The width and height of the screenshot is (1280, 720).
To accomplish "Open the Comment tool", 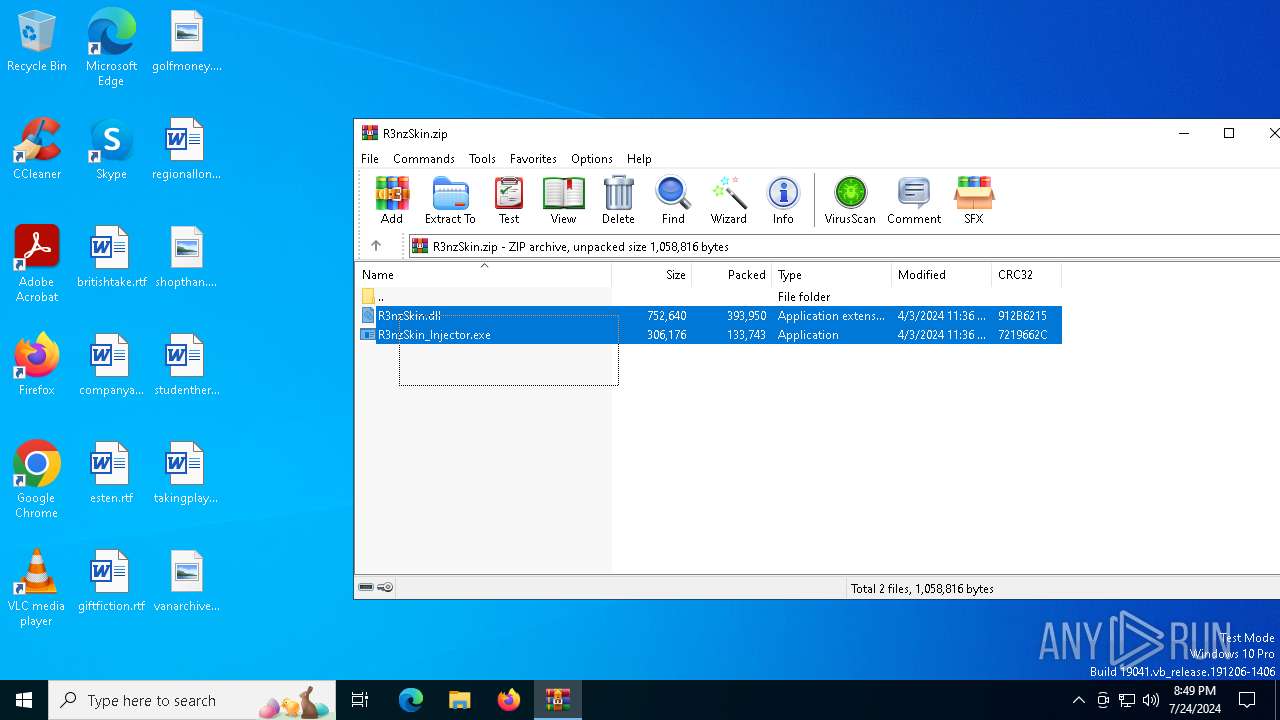I will point(914,200).
